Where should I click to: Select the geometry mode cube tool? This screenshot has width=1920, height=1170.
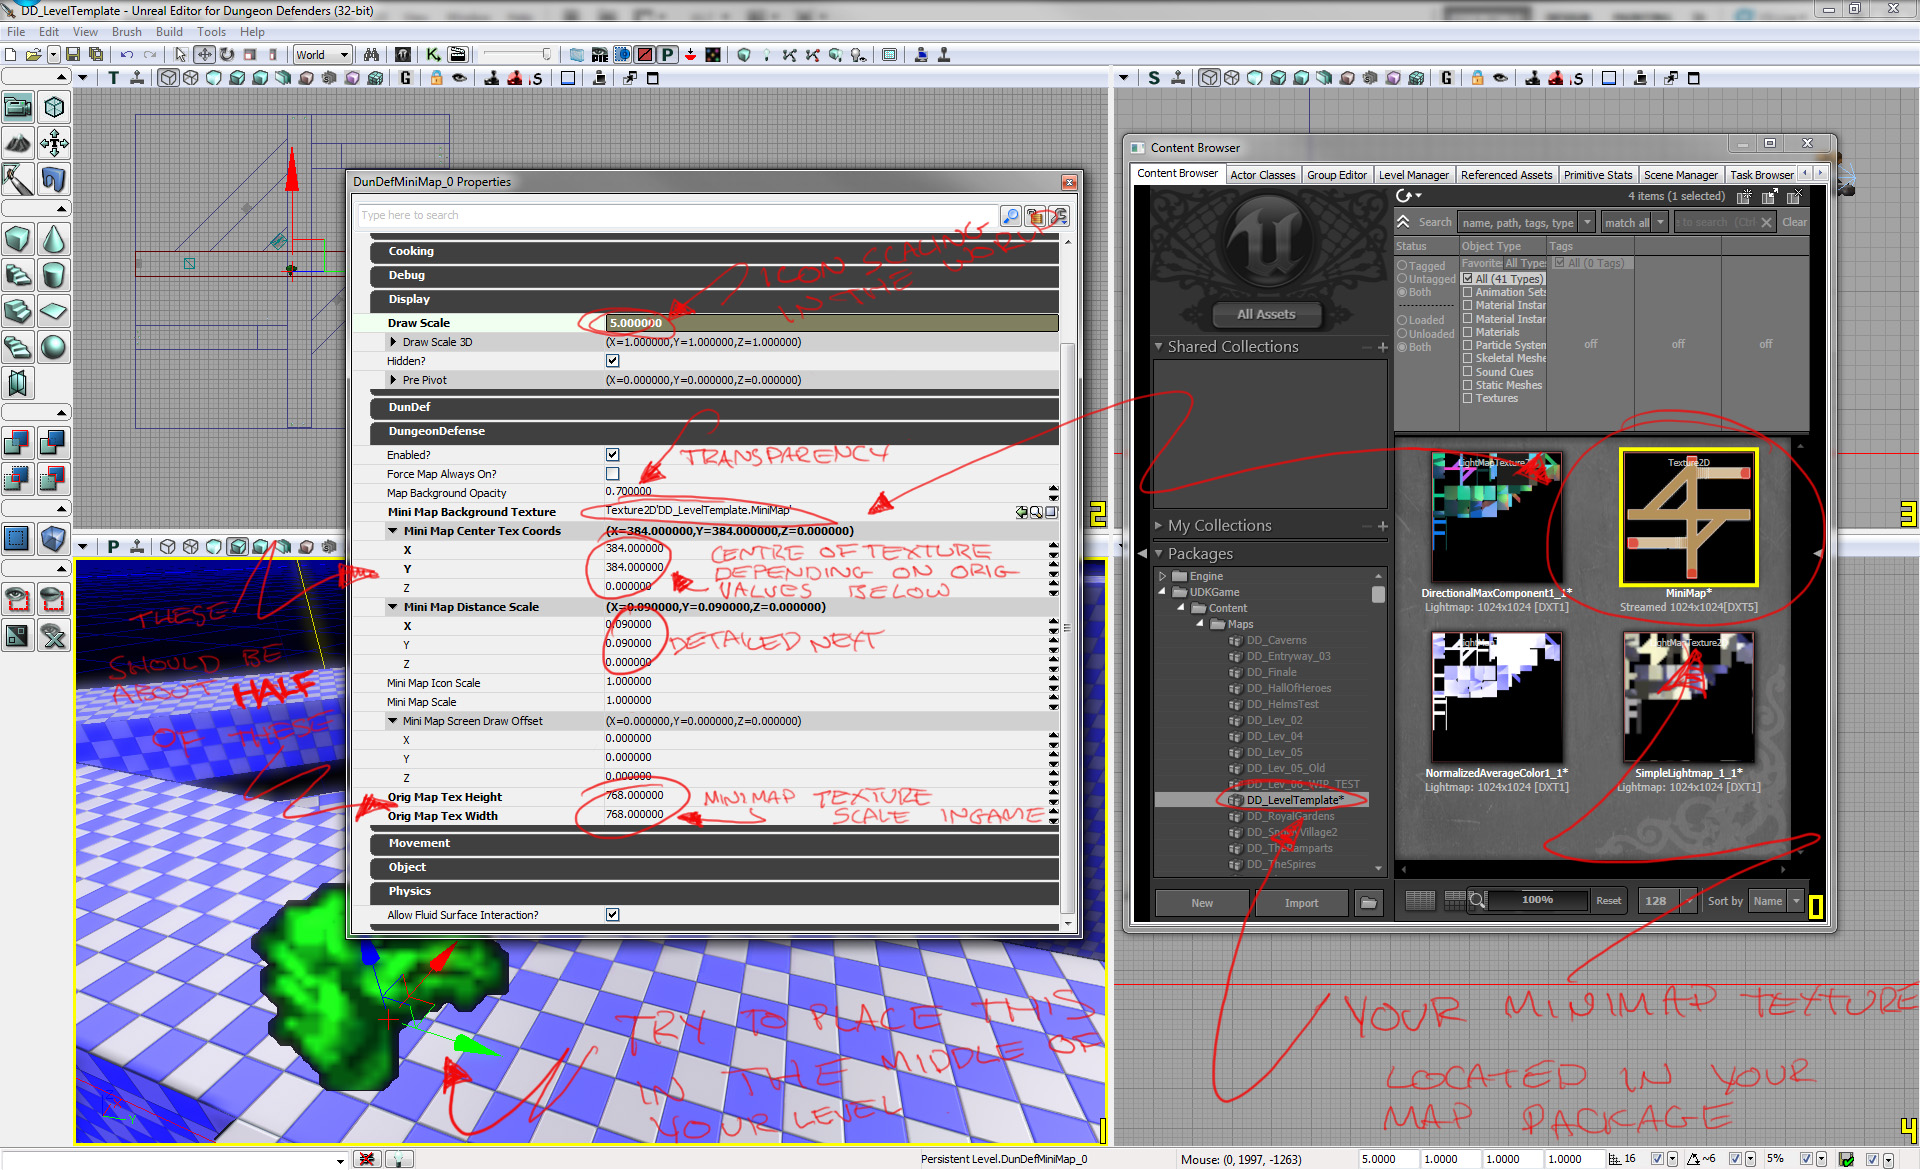(x=54, y=107)
